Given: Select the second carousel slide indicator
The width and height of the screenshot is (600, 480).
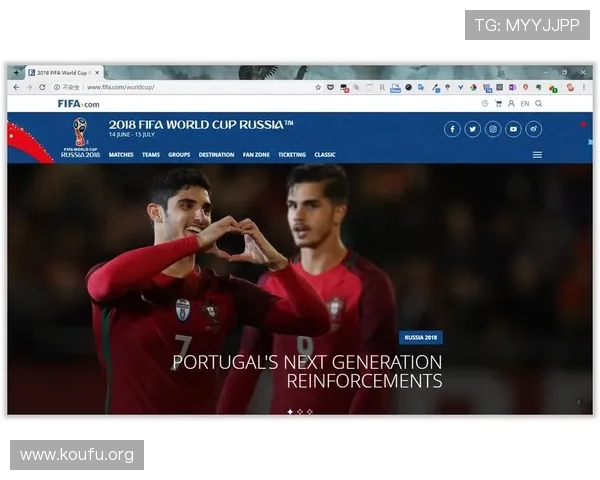Looking at the screenshot, I should pyautogui.click(x=300, y=411).
